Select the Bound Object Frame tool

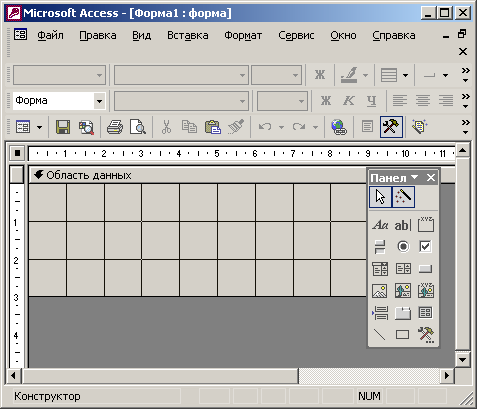(426, 291)
